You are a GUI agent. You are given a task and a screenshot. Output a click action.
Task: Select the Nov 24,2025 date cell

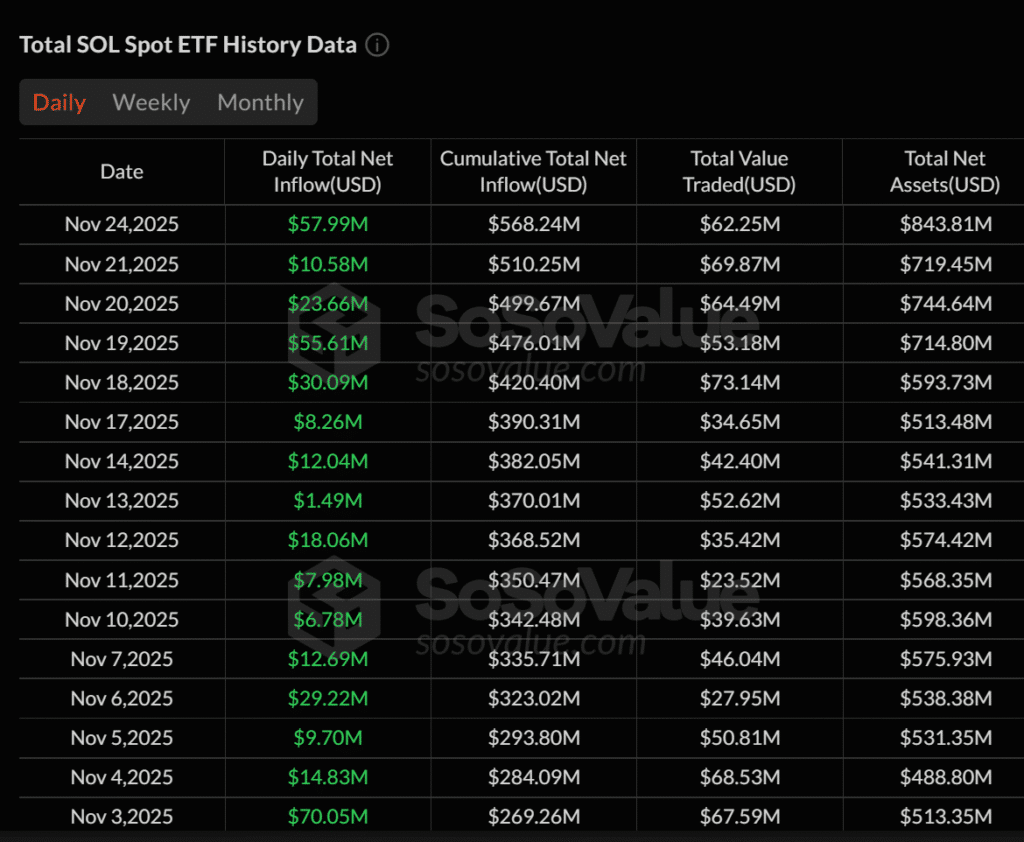click(x=121, y=224)
